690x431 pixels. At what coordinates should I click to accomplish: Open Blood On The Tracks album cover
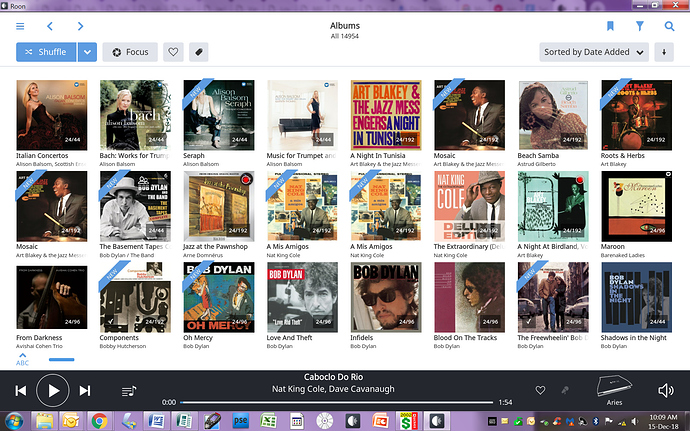click(470, 297)
